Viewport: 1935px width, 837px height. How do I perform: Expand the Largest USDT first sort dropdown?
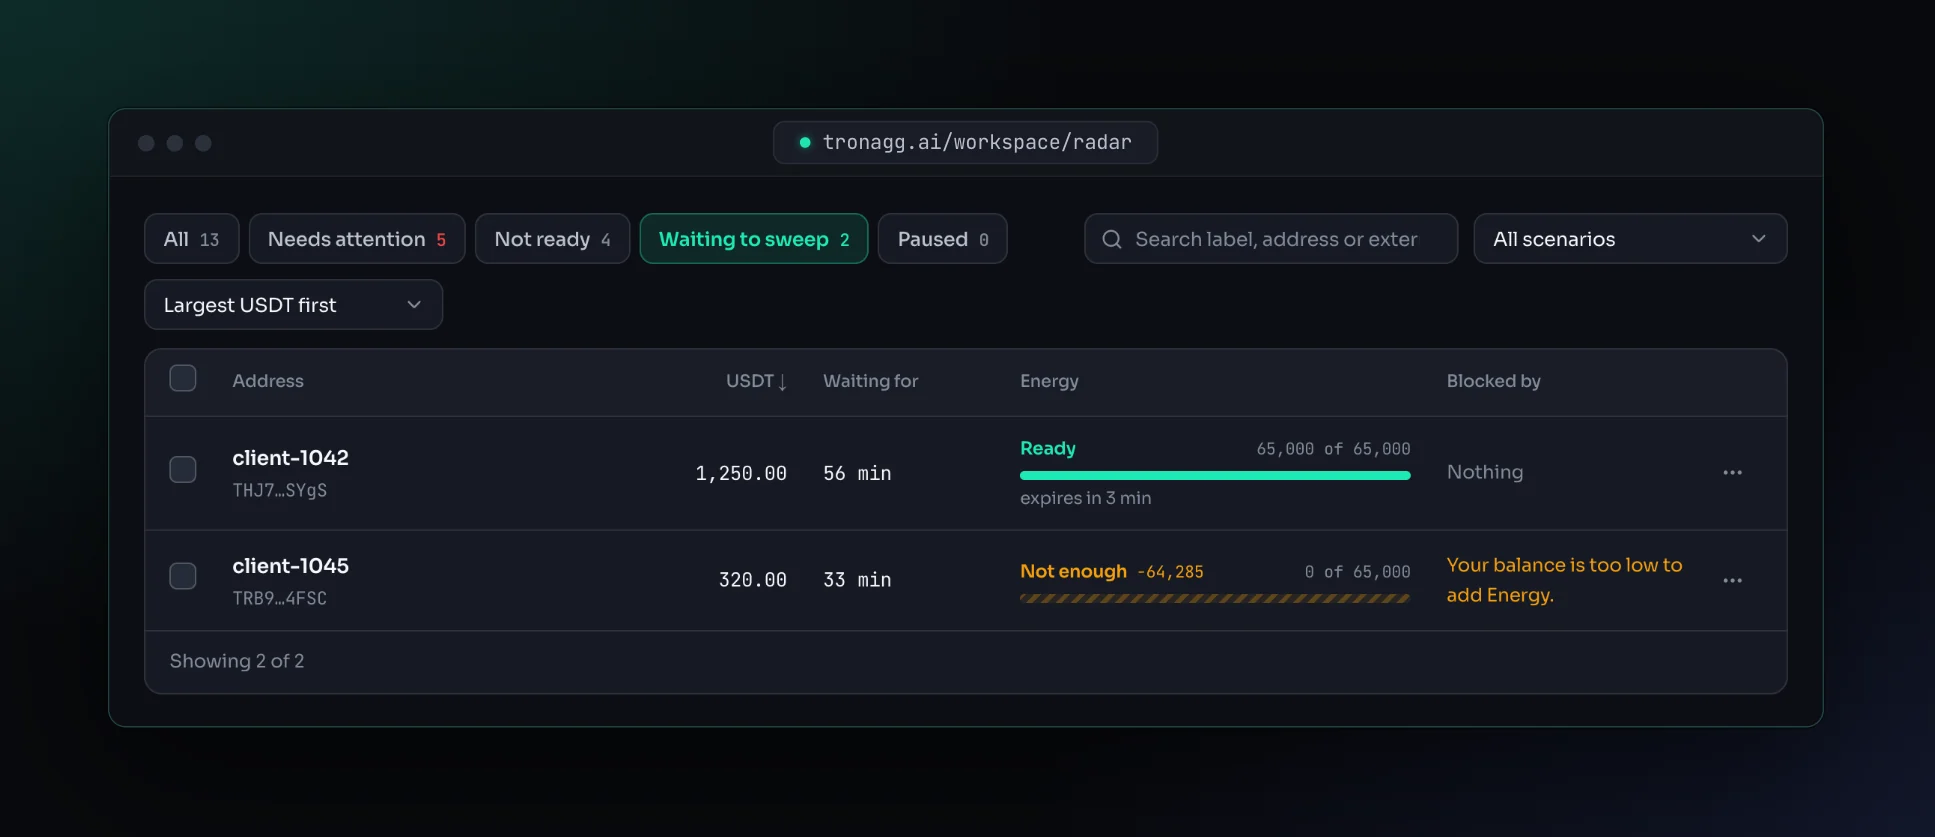293,305
